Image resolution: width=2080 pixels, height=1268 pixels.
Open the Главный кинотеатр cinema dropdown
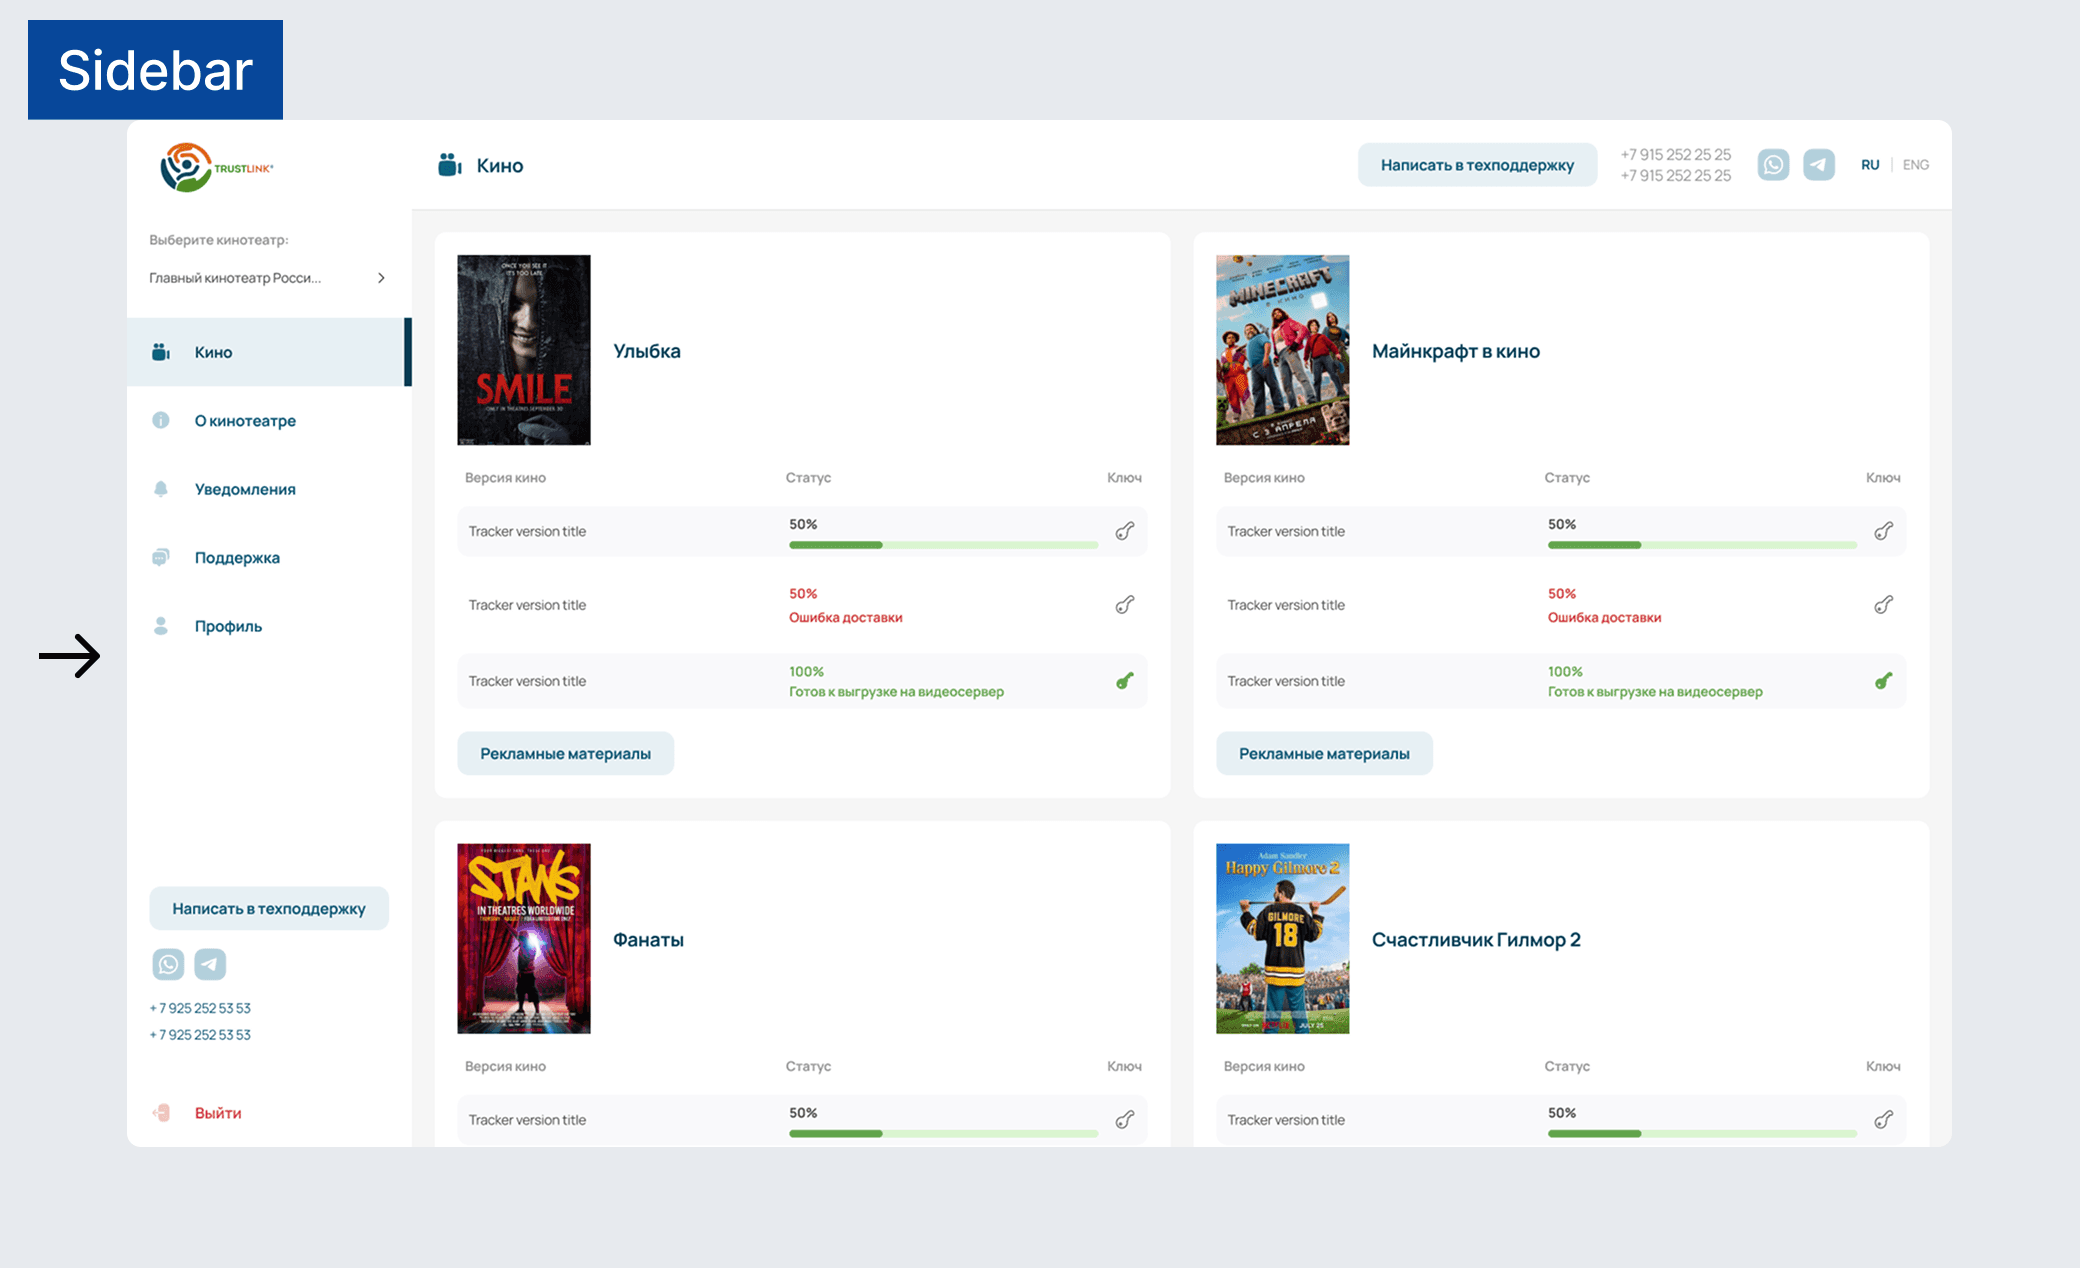coord(236,278)
